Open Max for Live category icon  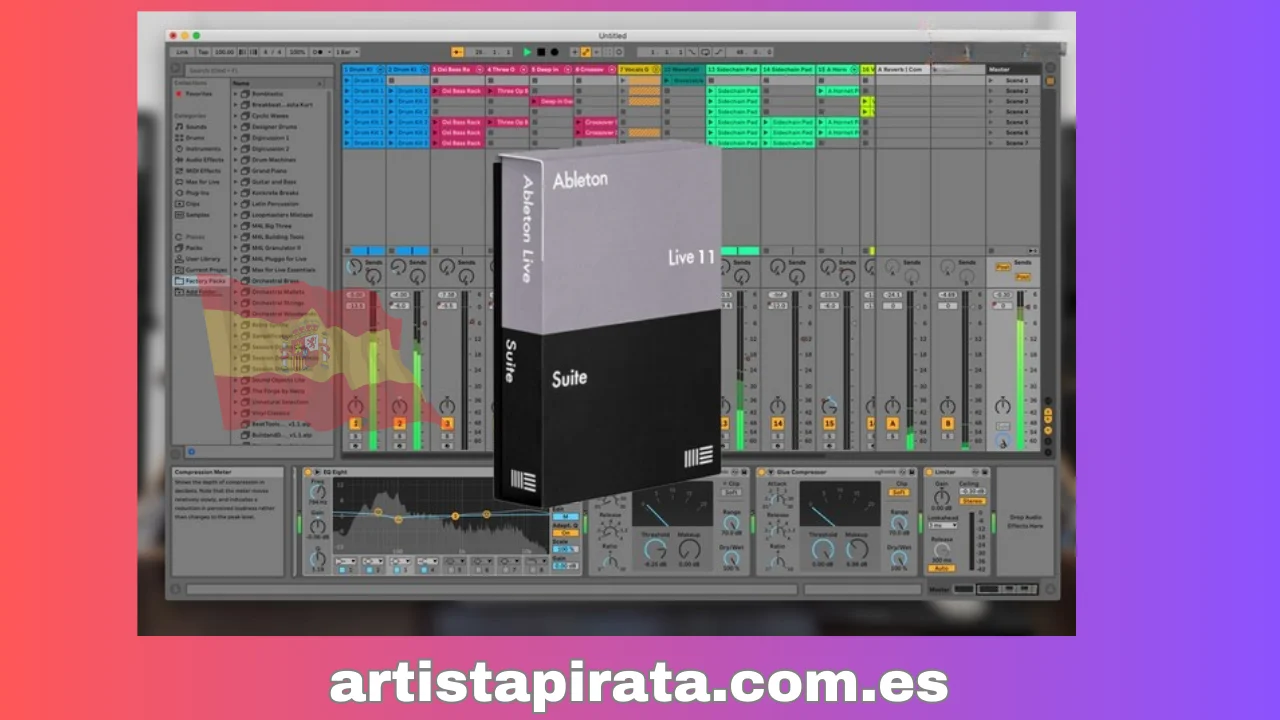pos(179,182)
